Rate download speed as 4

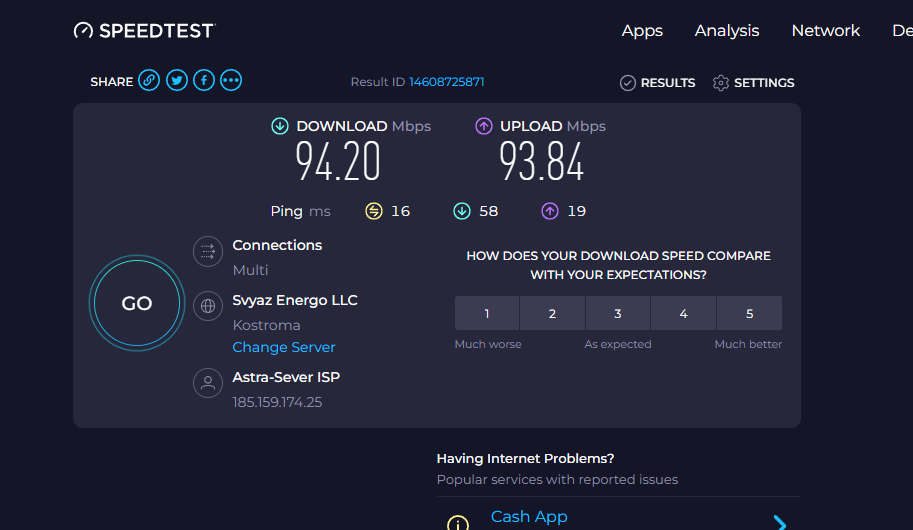684,313
